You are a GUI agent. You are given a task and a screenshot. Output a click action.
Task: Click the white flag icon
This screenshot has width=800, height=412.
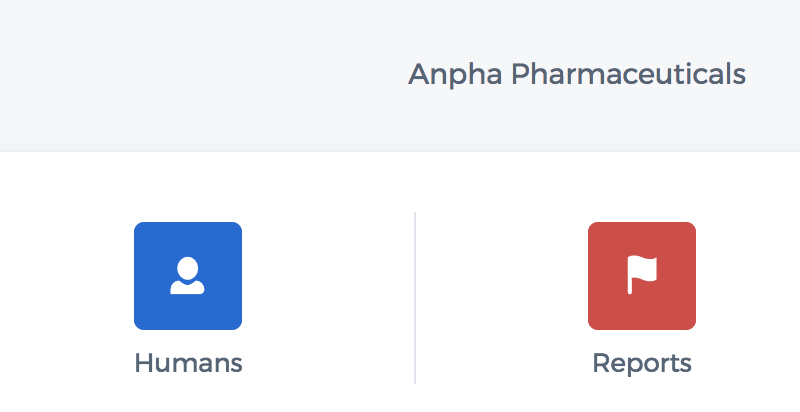(x=642, y=275)
